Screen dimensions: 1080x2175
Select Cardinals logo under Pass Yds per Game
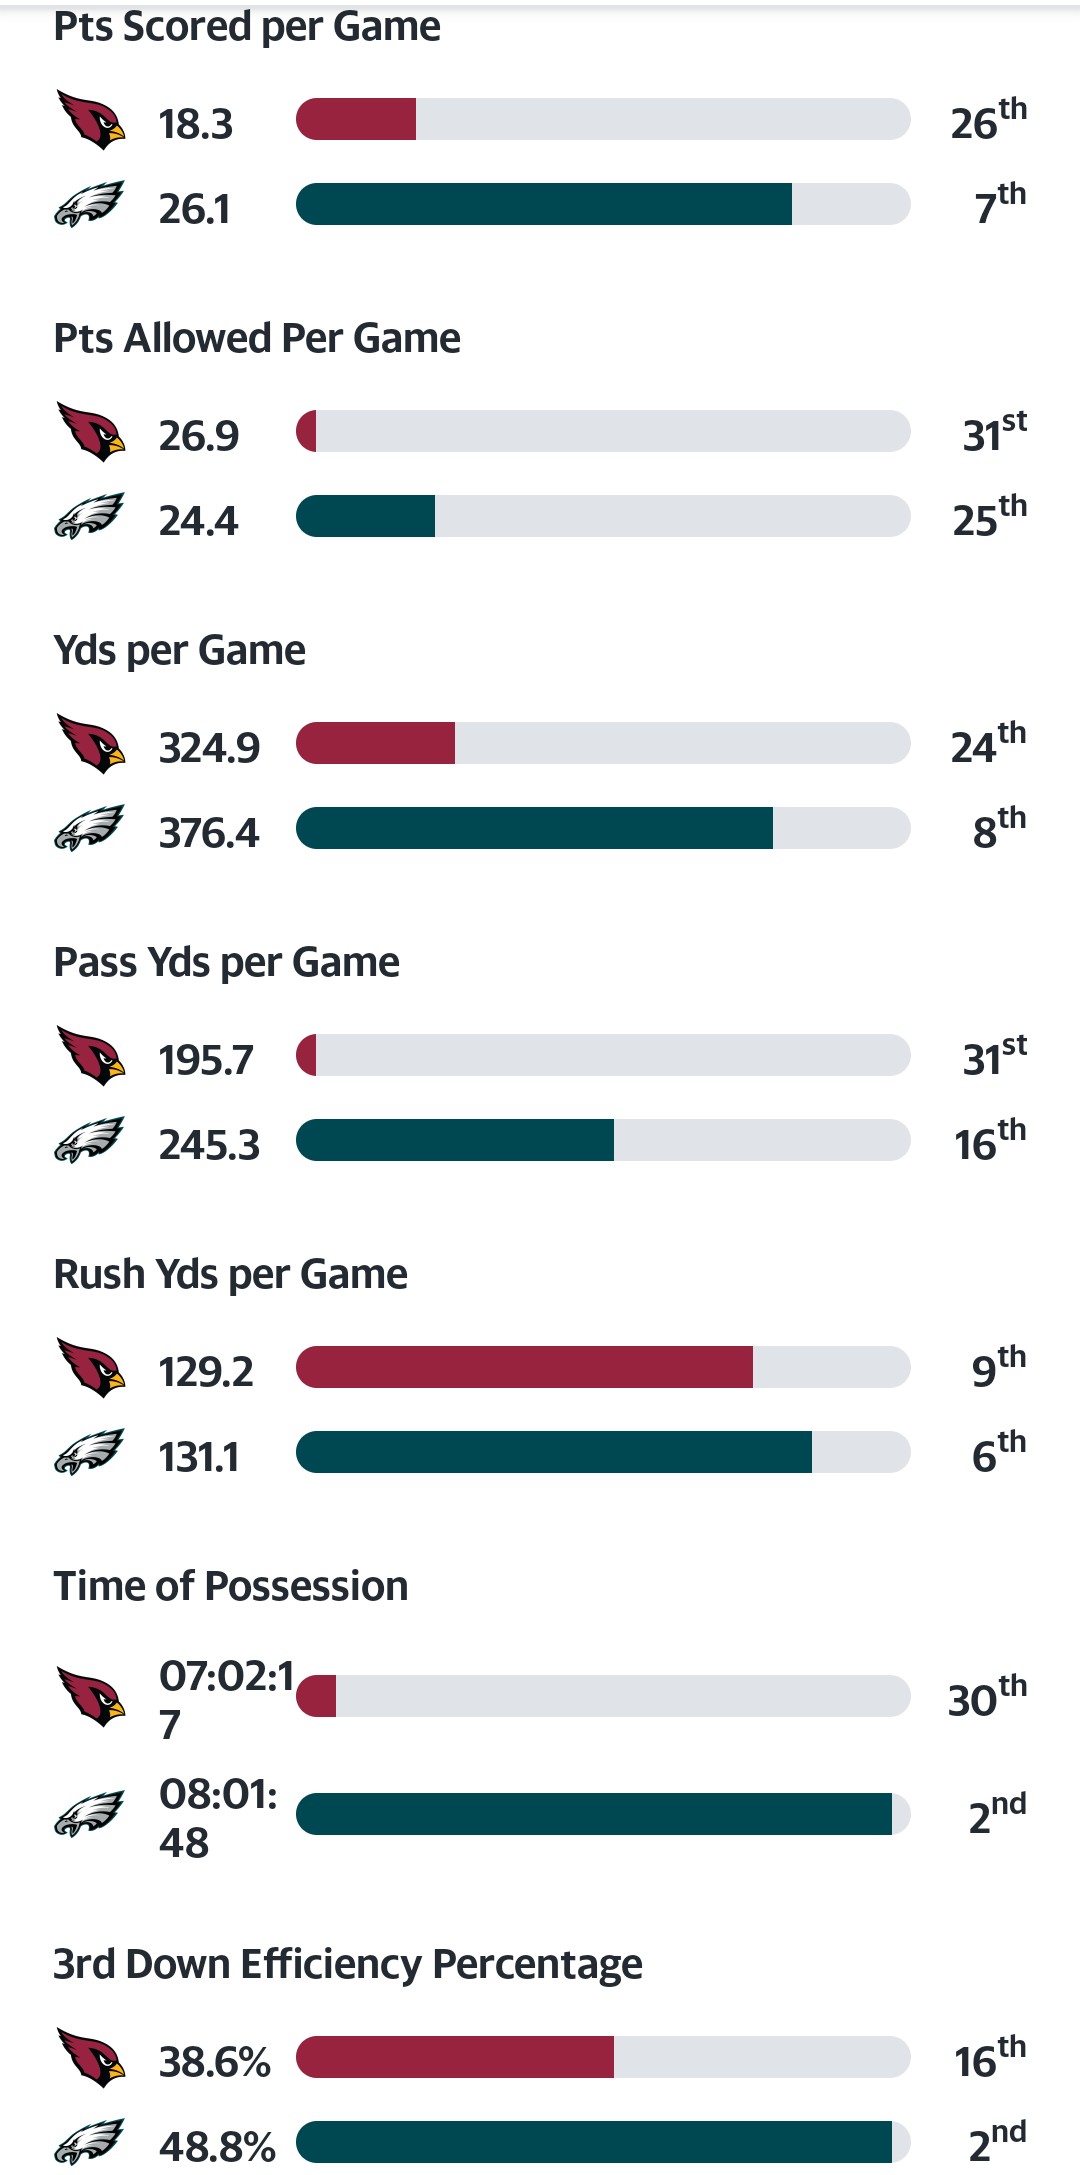point(90,1056)
